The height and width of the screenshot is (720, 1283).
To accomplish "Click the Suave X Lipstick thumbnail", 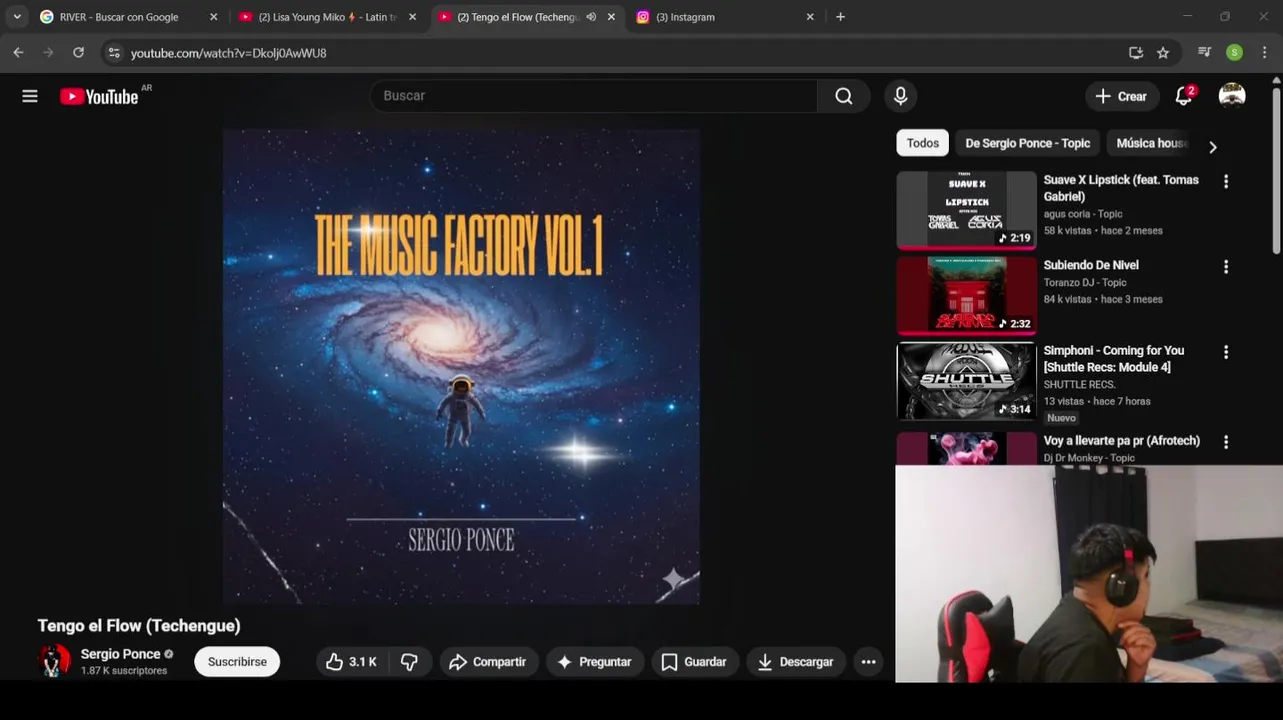I will coord(966,210).
